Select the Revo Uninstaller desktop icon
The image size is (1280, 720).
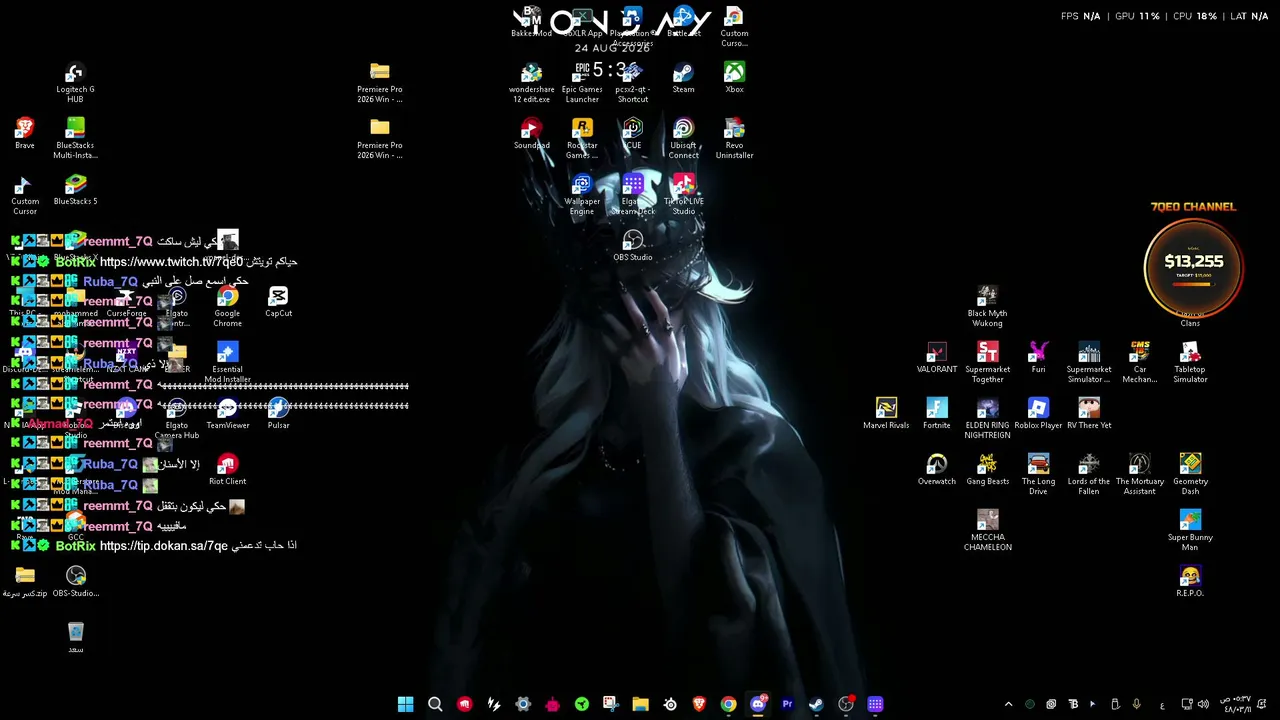pyautogui.click(x=735, y=139)
